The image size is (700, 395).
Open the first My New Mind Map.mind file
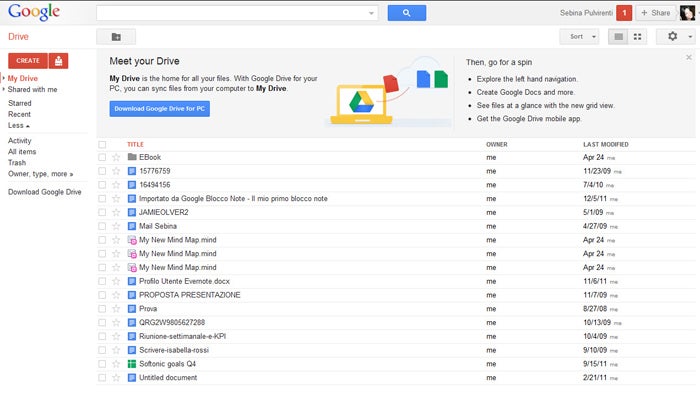[178, 240]
